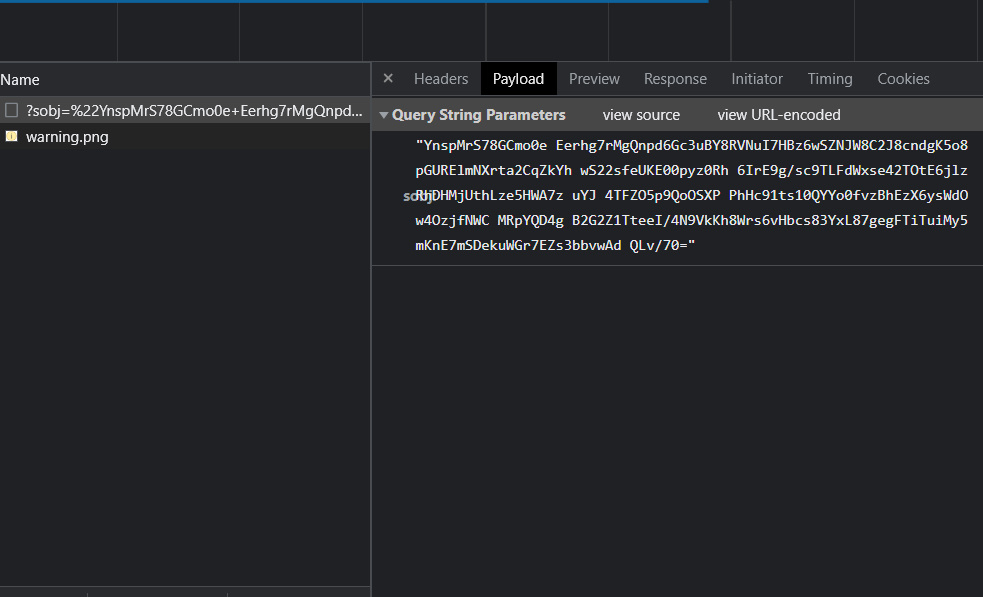Image resolution: width=983 pixels, height=597 pixels.
Task: Click the view source link
Action: tap(641, 115)
